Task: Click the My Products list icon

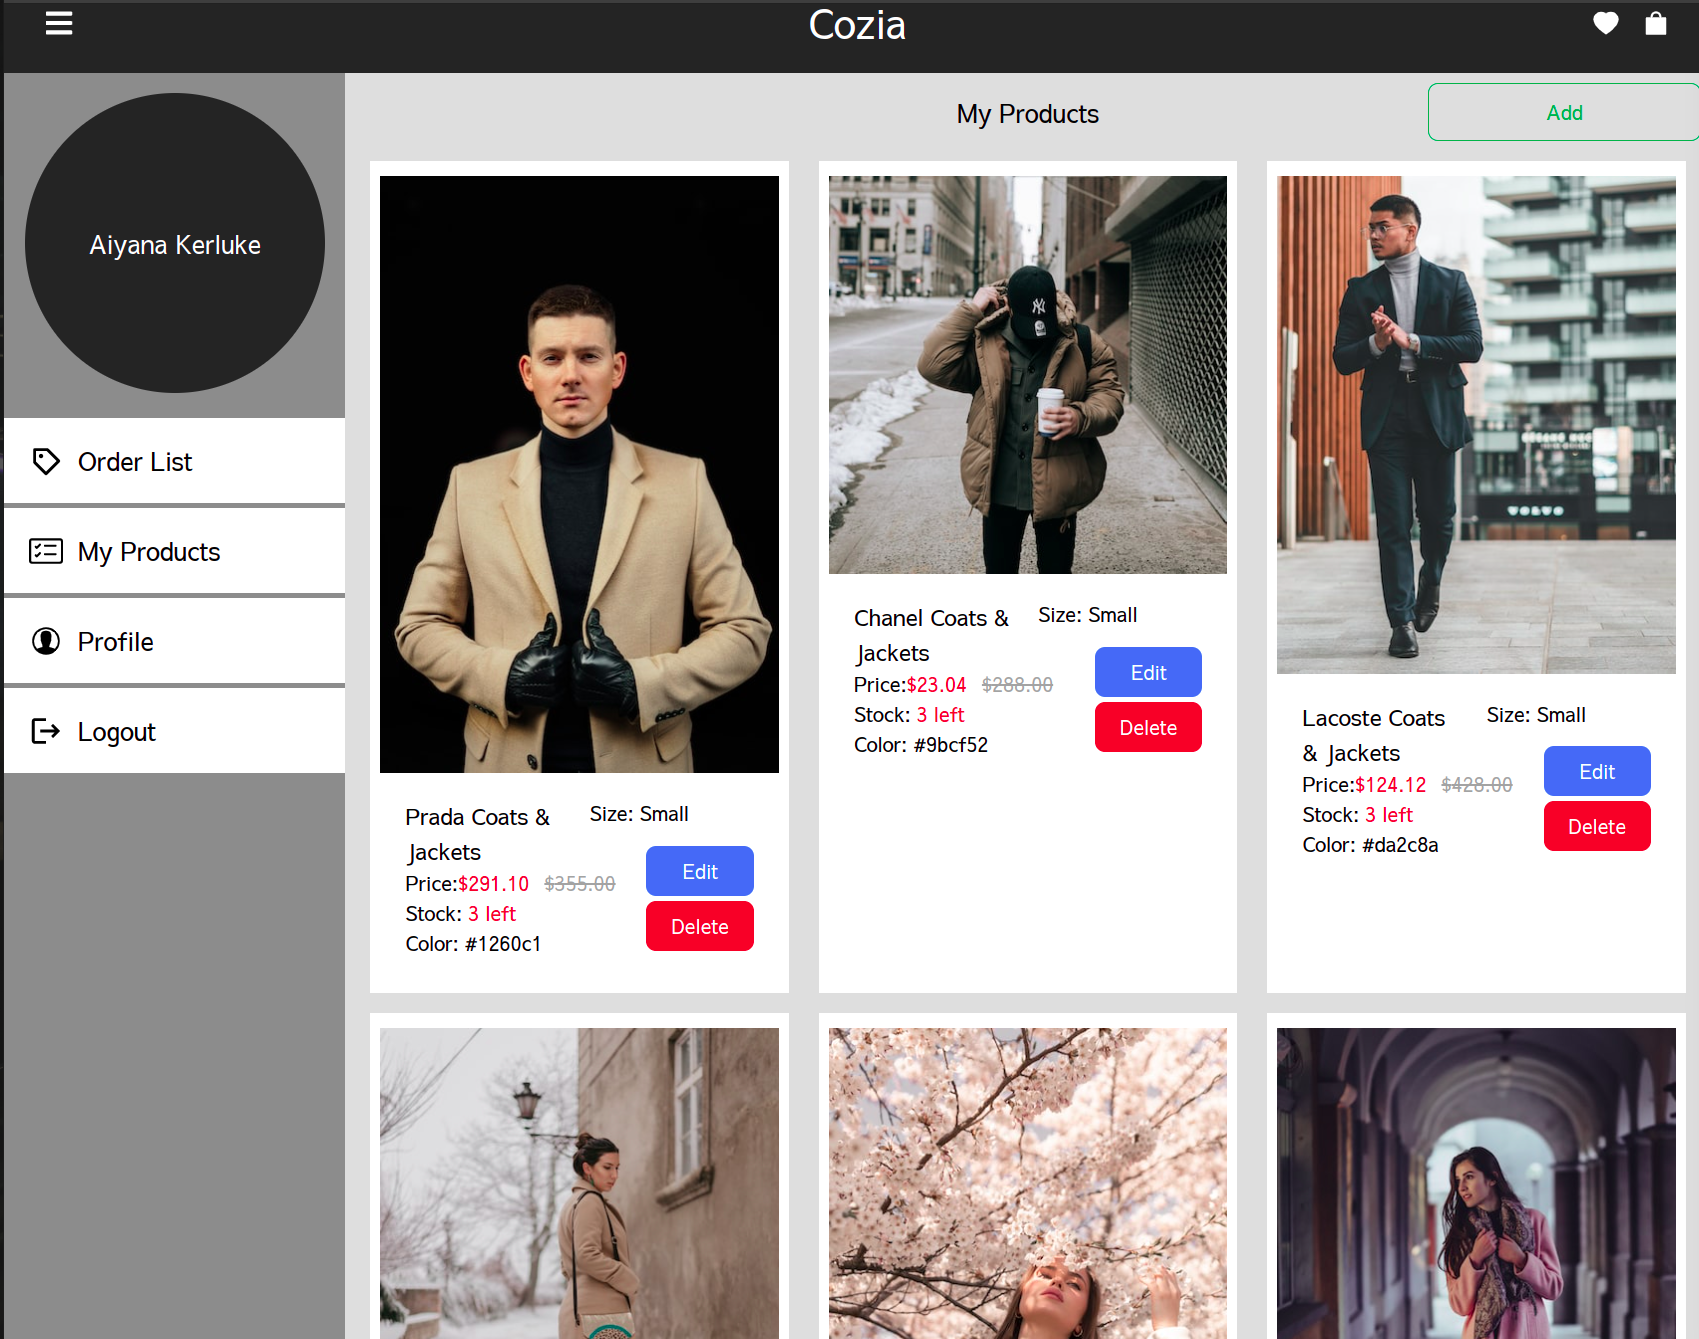Action: (x=46, y=551)
